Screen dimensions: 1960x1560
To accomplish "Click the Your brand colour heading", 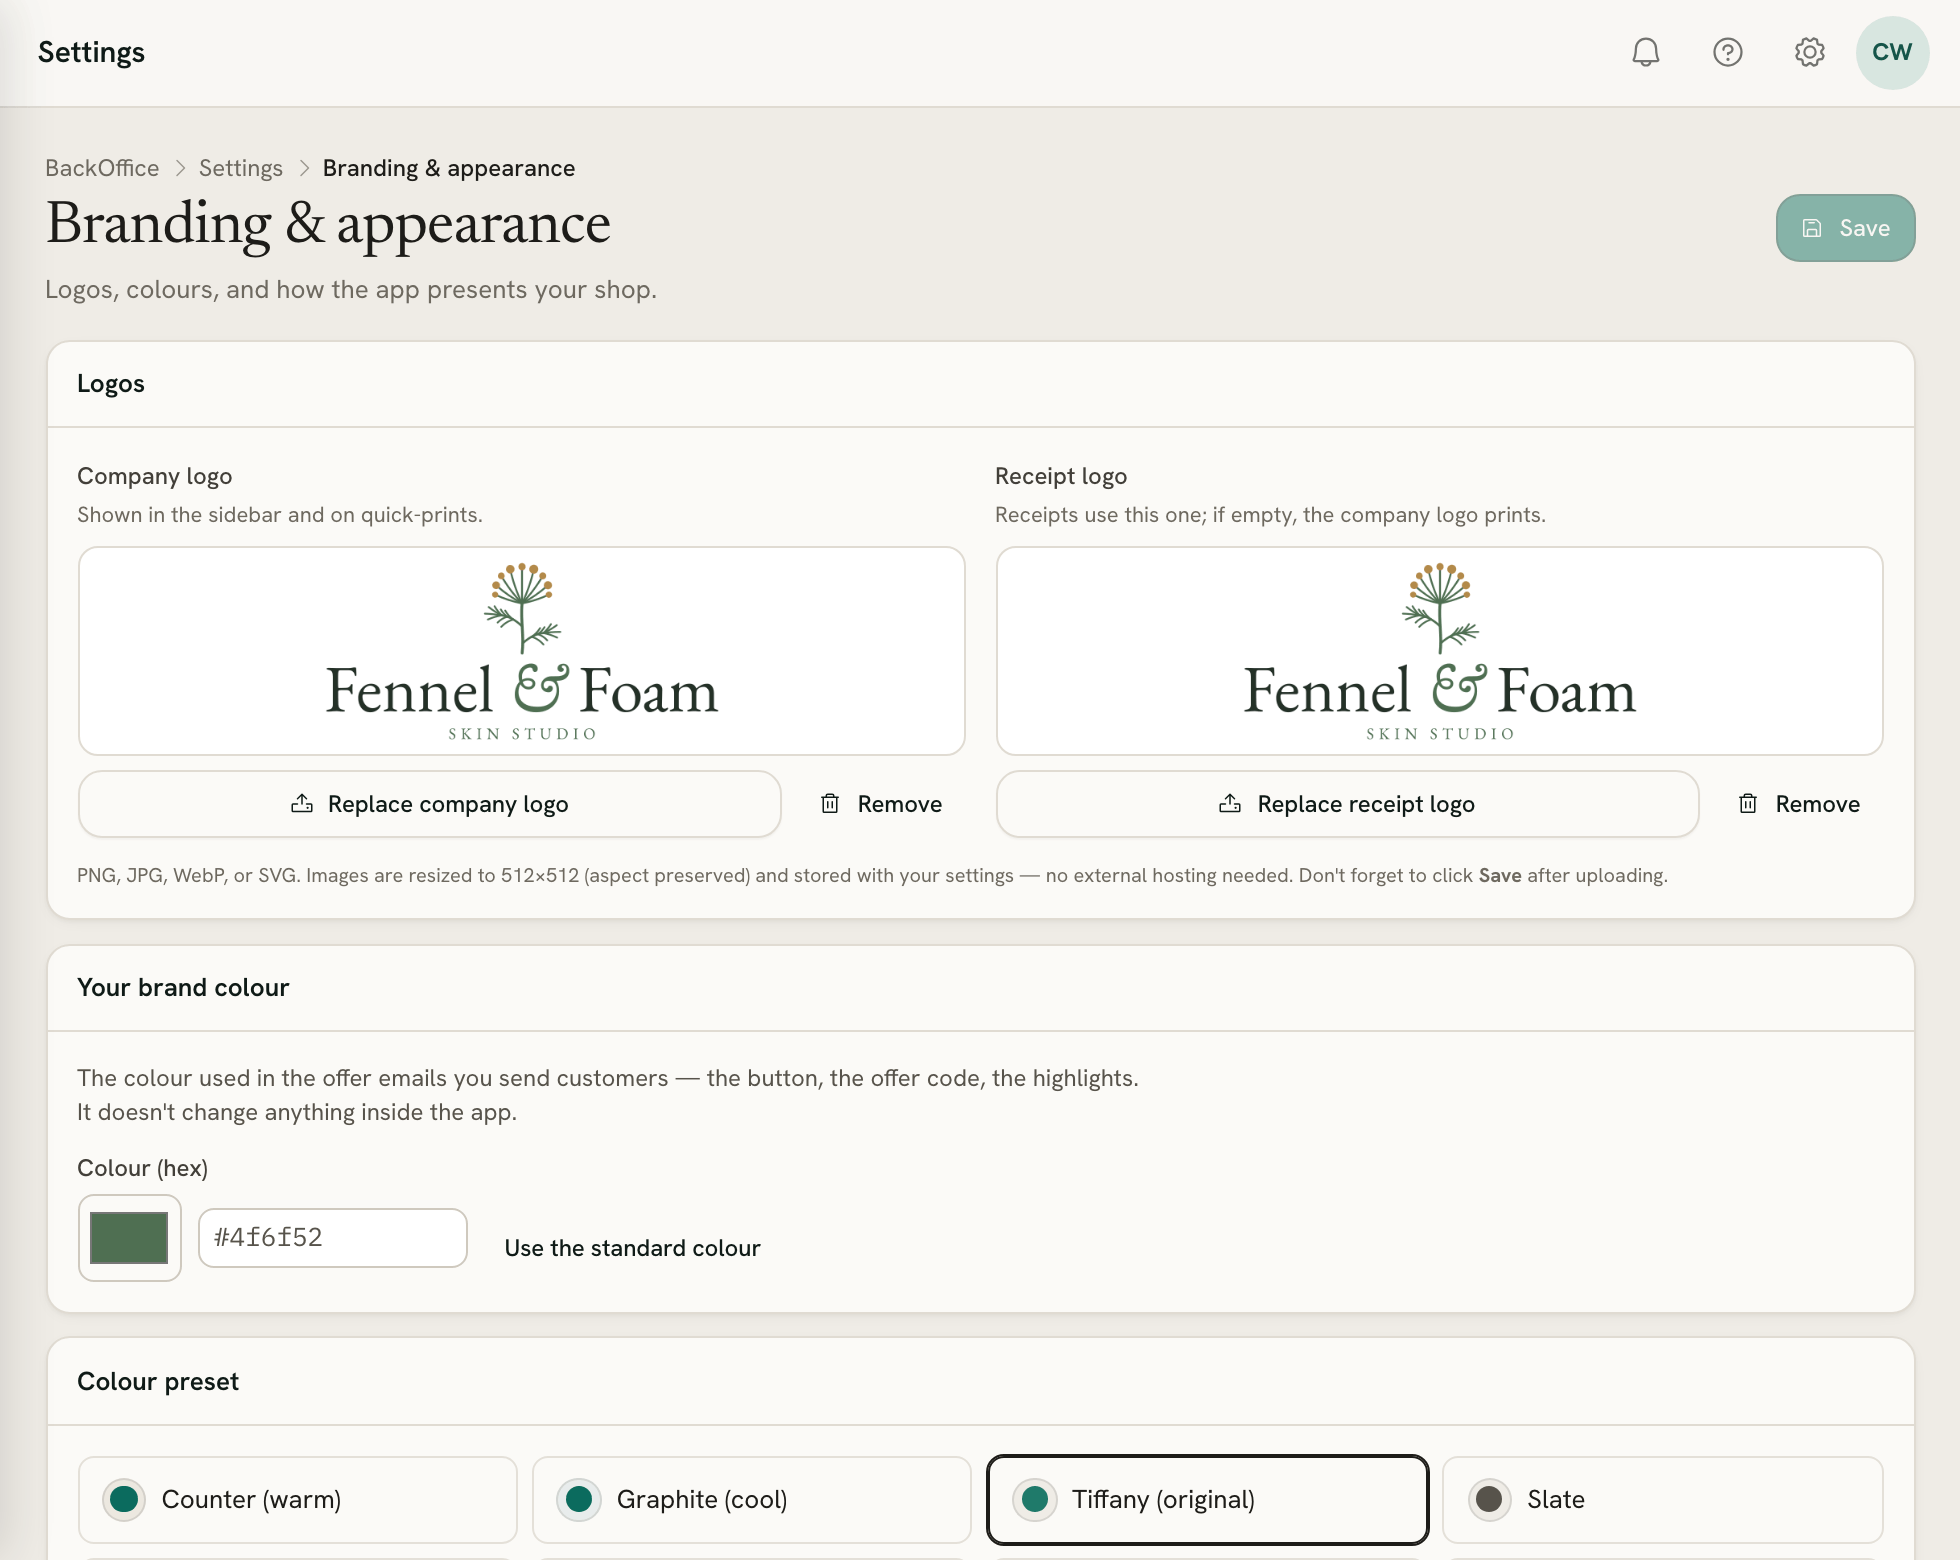I will point(183,988).
